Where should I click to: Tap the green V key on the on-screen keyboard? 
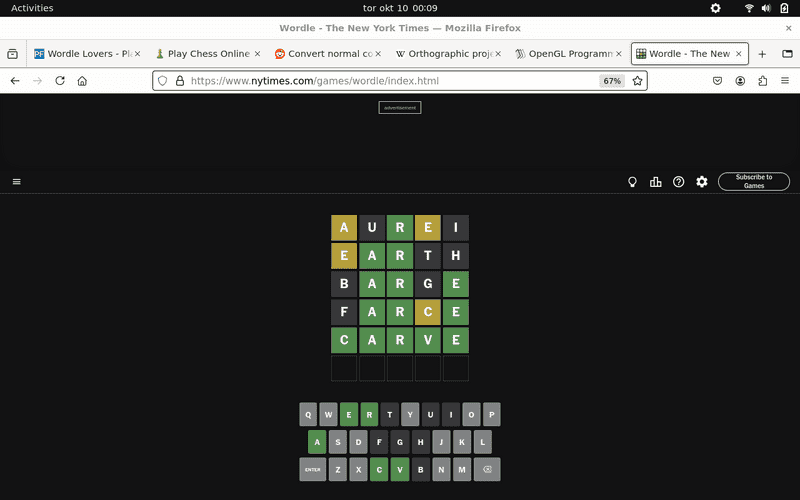tap(400, 469)
